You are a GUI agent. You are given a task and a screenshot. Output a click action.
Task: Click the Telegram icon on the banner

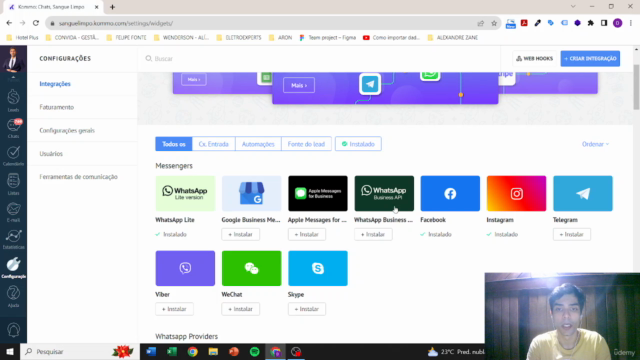click(370, 84)
